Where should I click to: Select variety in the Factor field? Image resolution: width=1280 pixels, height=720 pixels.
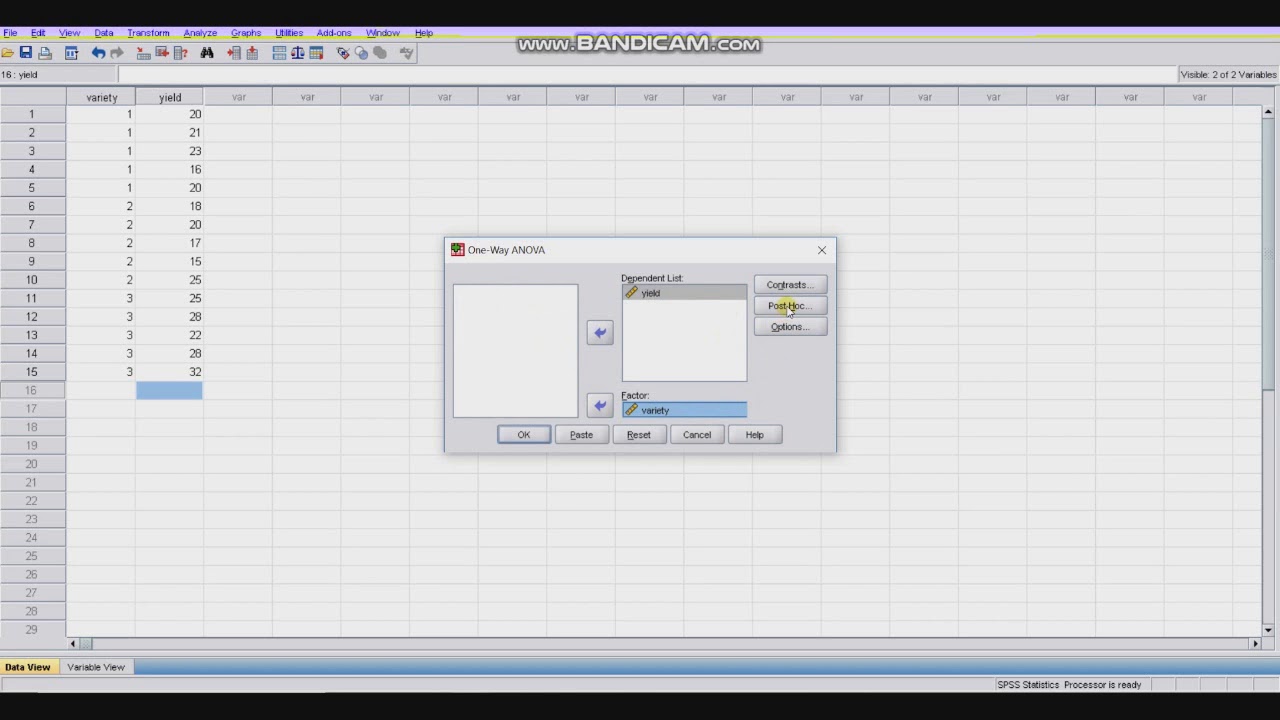(x=684, y=410)
